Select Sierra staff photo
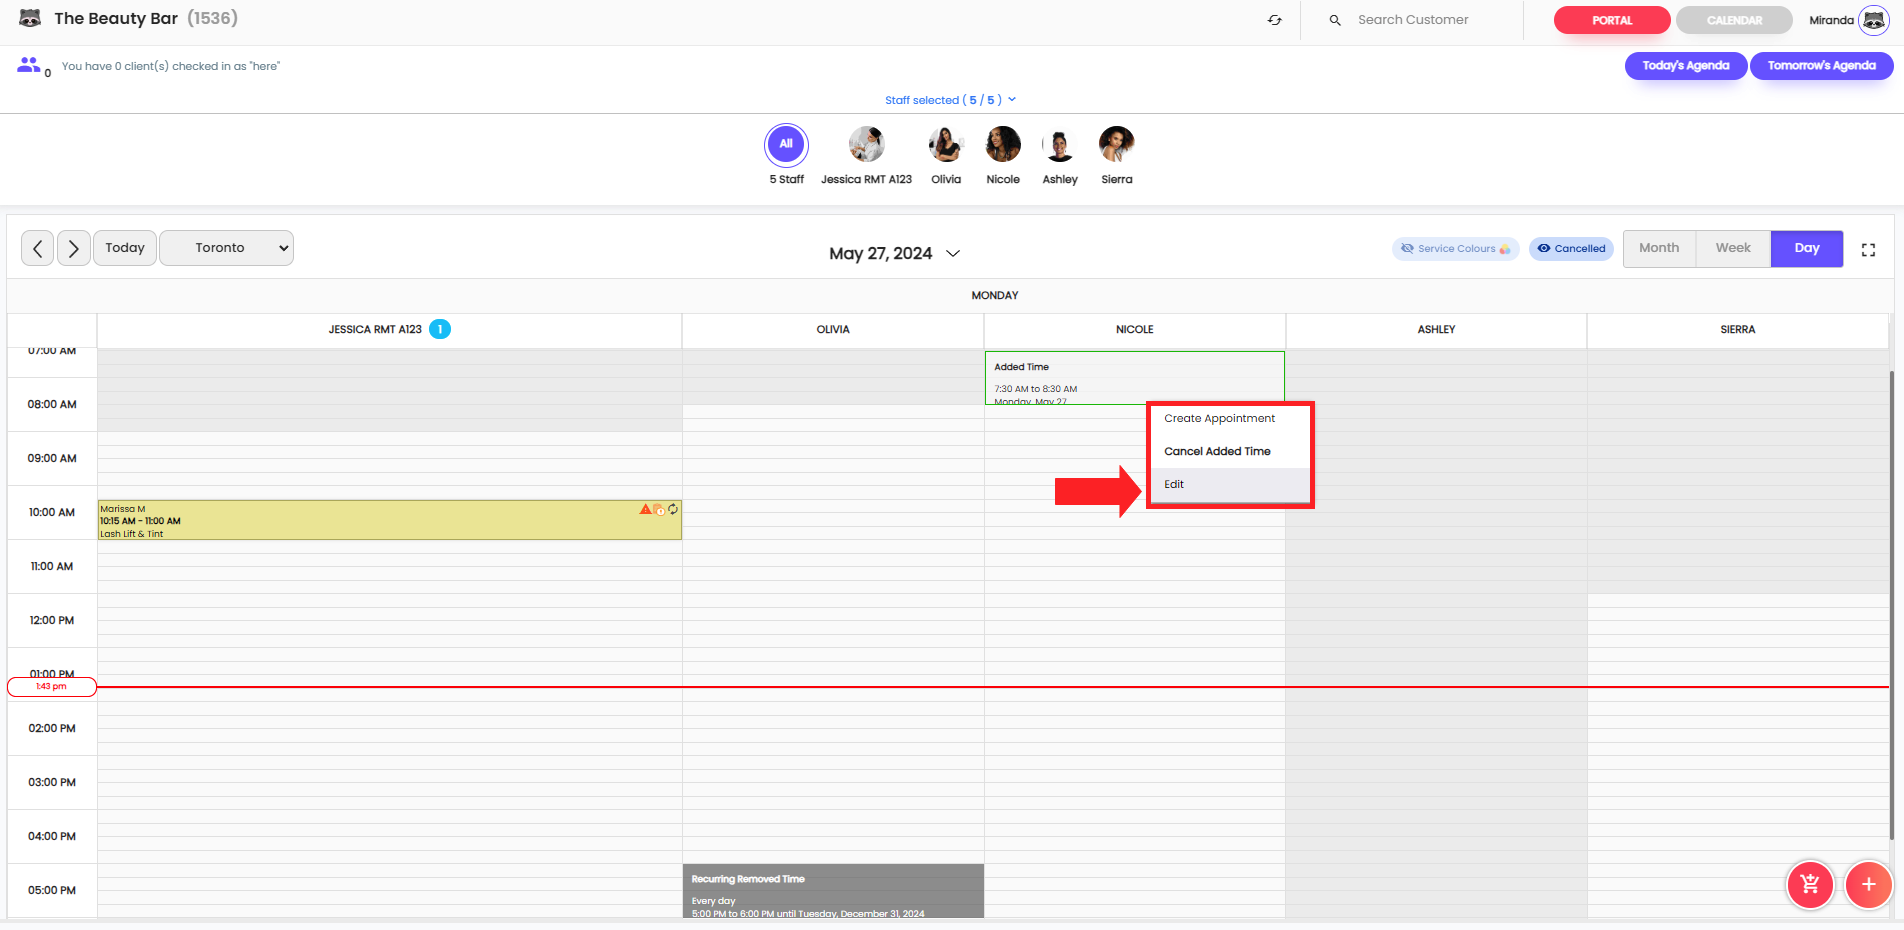This screenshot has height=930, width=1904. (1117, 144)
